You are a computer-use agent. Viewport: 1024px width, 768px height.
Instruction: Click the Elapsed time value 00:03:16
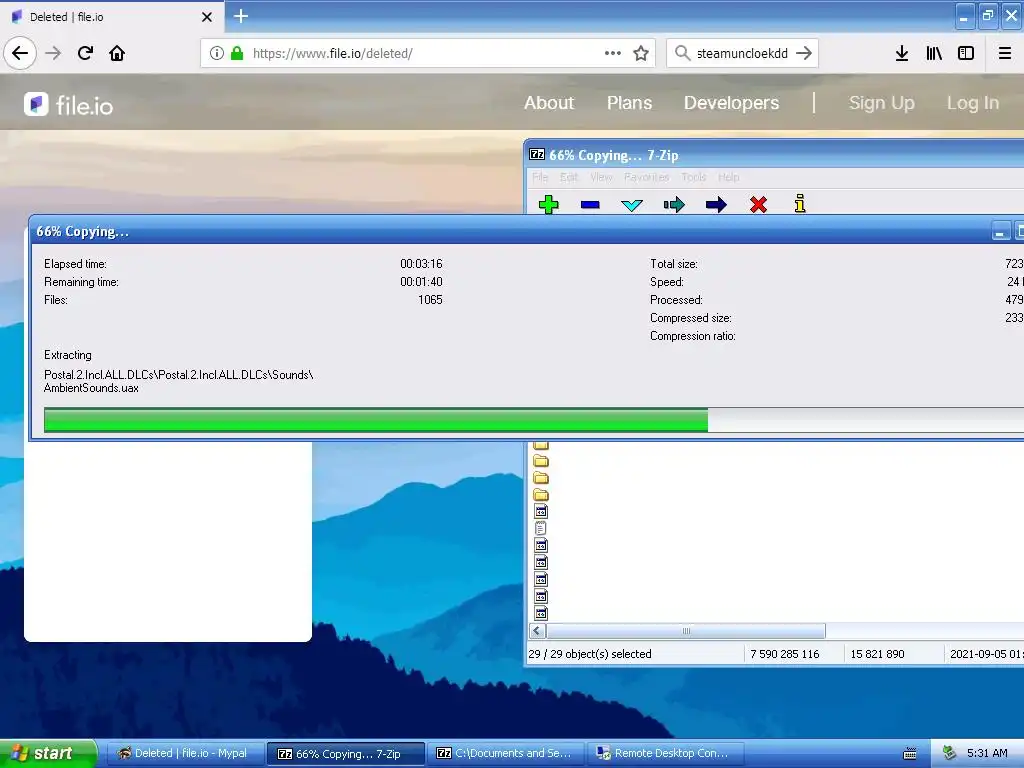421,264
